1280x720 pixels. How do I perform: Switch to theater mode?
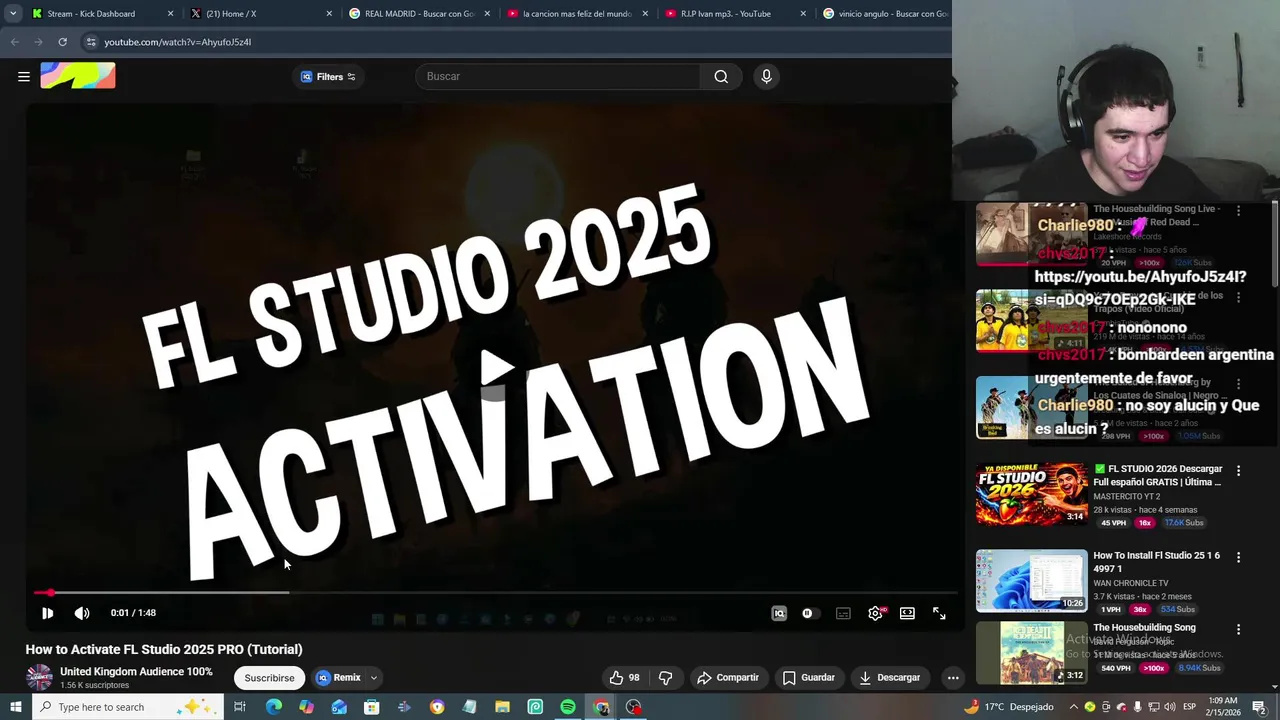point(907,613)
